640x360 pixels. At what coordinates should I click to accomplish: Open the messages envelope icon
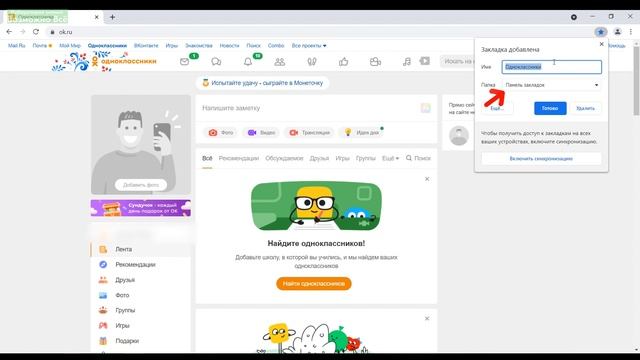pyautogui.click(x=184, y=62)
